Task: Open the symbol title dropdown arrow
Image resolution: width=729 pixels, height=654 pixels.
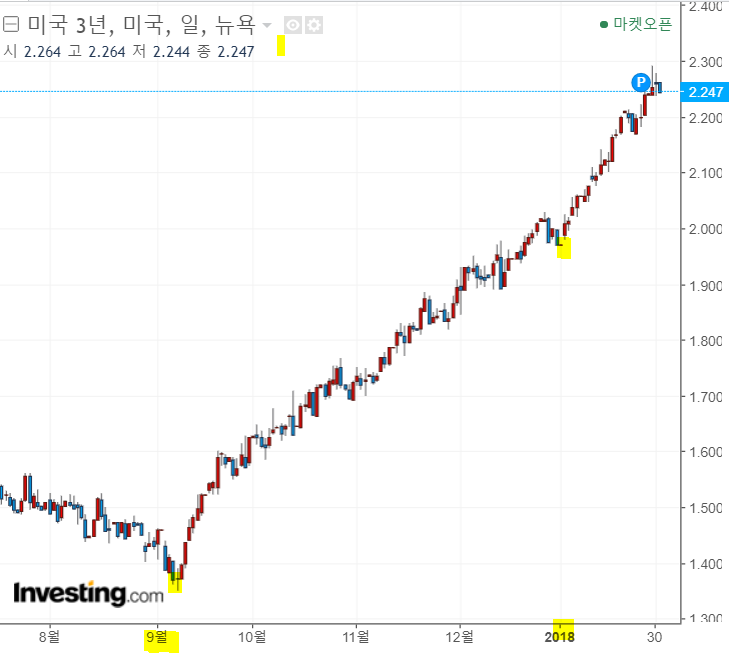Action: point(267,25)
